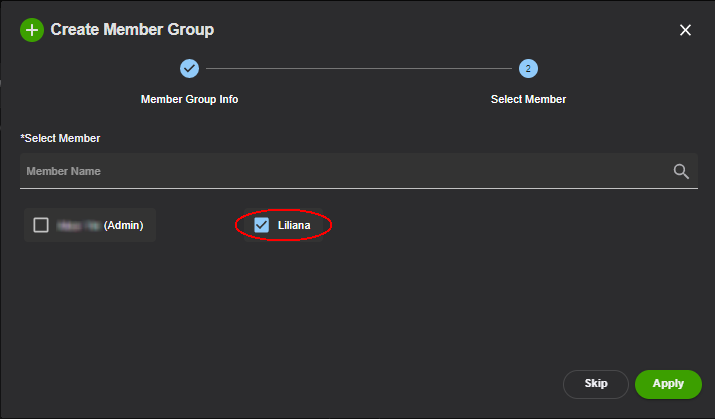The height and width of the screenshot is (419, 715).
Task: Click the (Admin) label text
Action: click(x=124, y=225)
